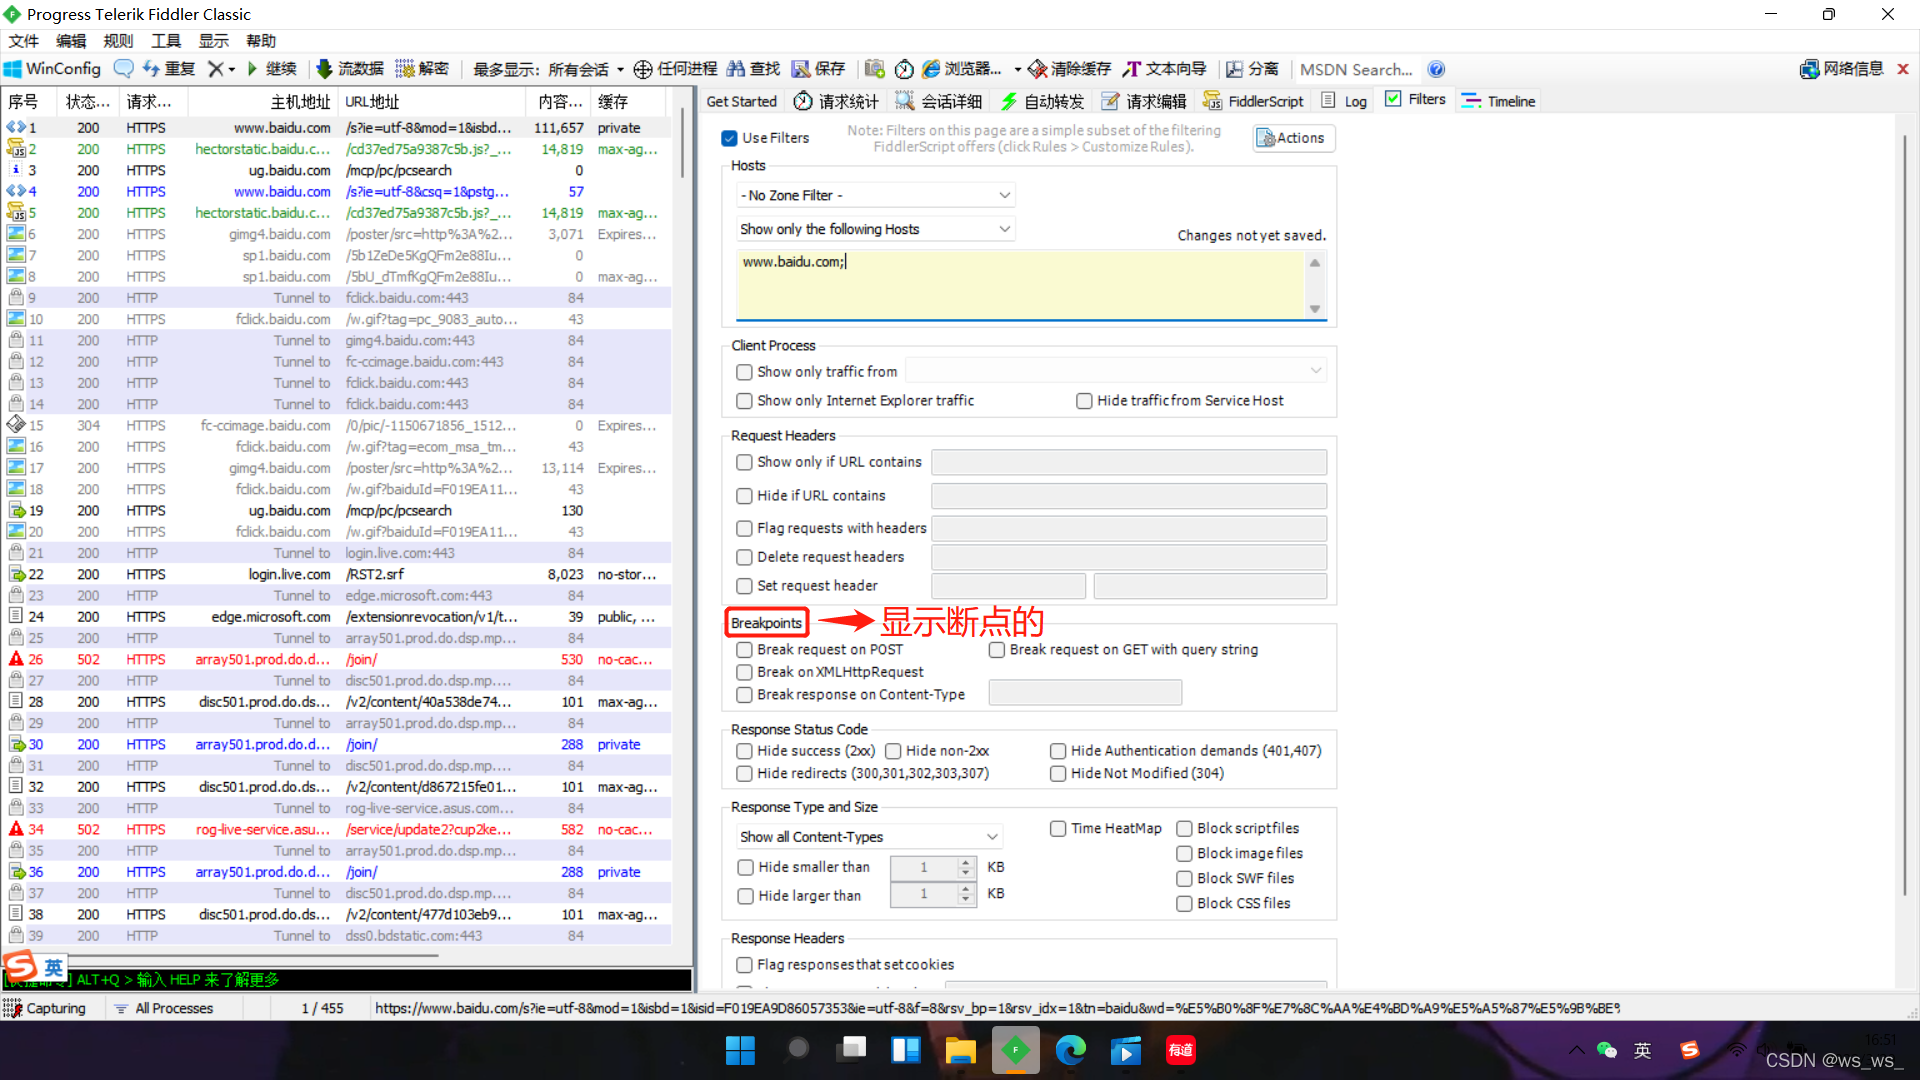Check Show only Internet Explorer traffic
The image size is (1920, 1080).
[x=744, y=401]
